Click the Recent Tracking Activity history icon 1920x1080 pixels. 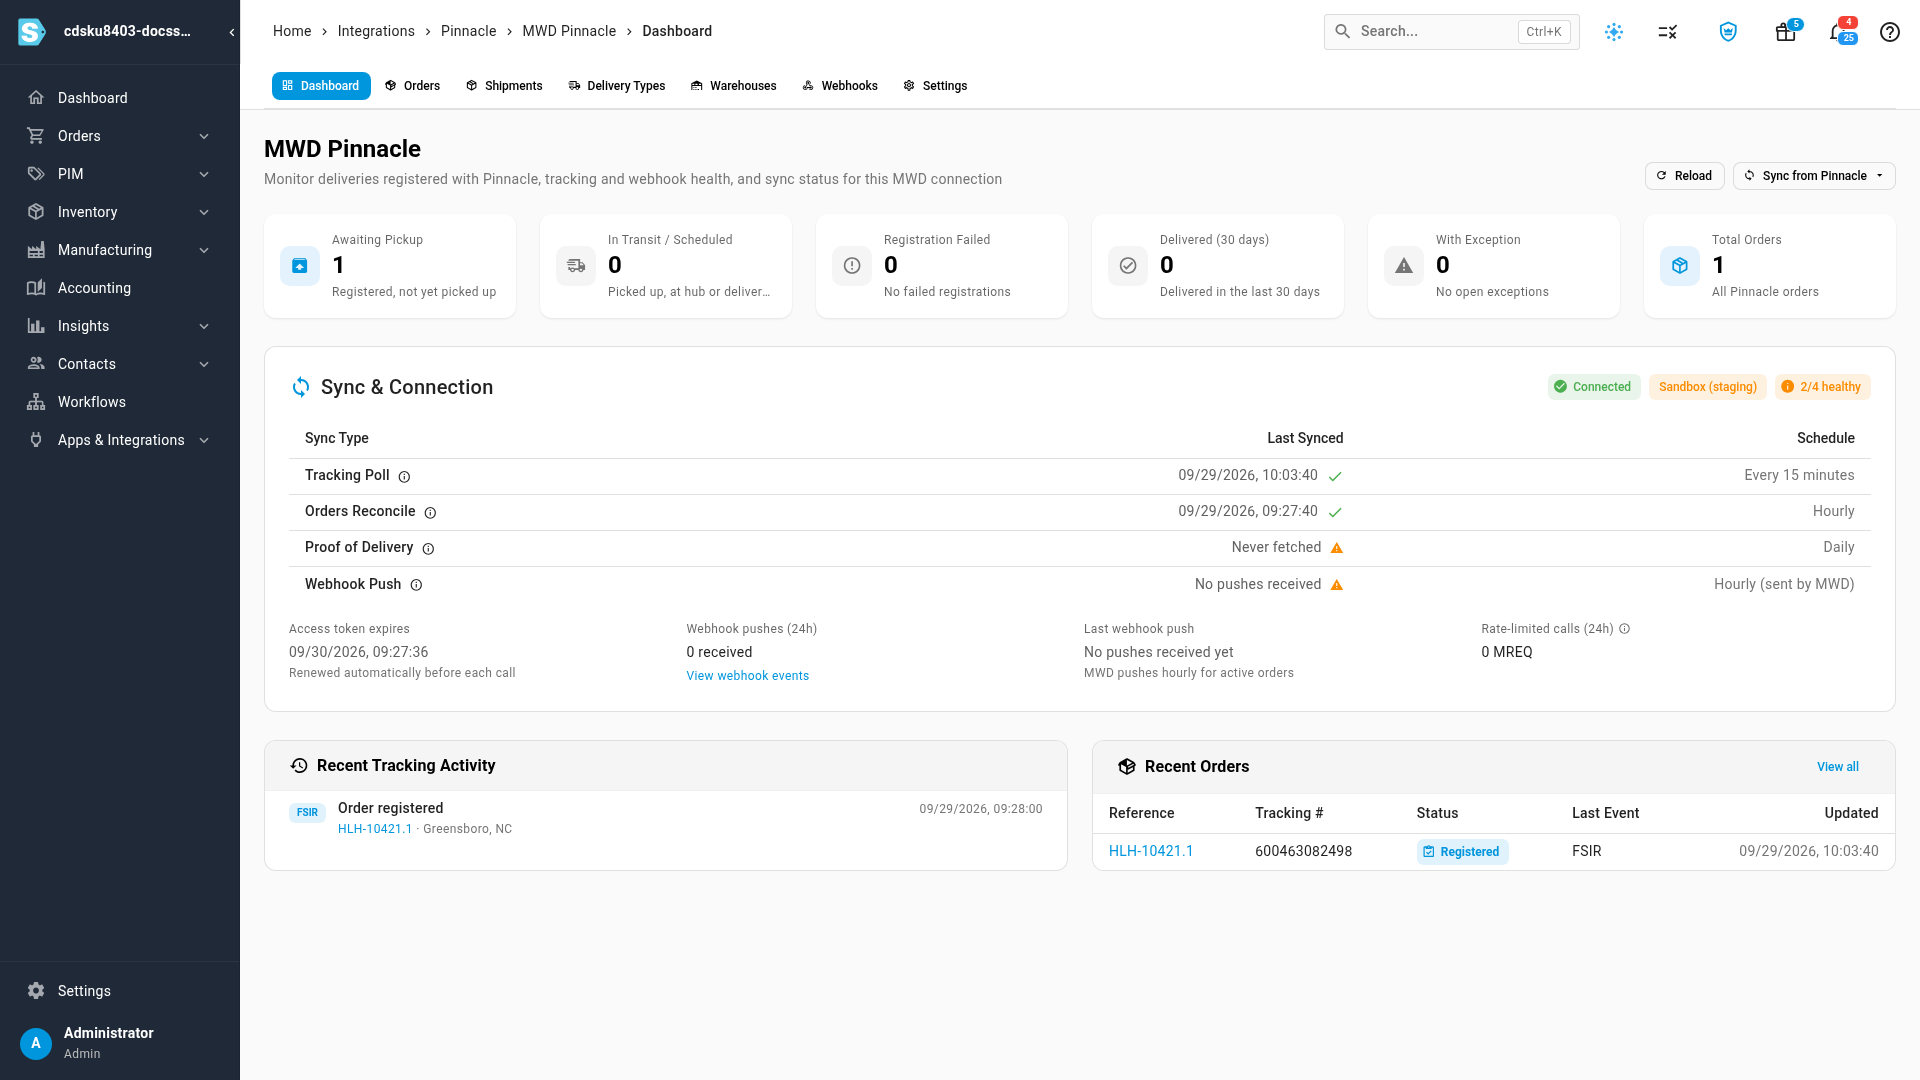click(x=299, y=766)
